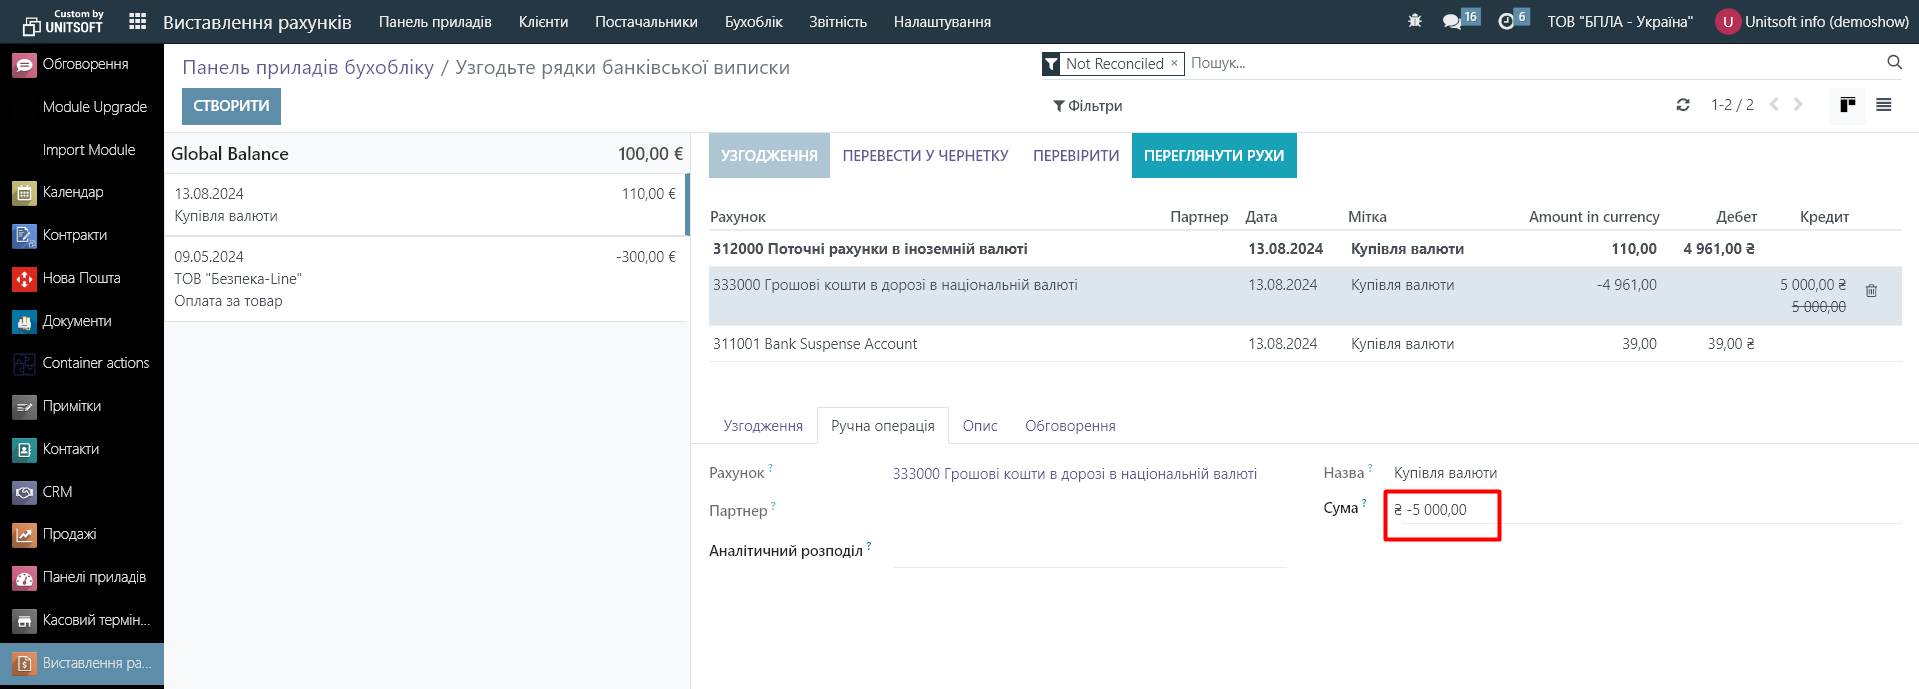Image resolution: width=1919 pixels, height=689 pixels.
Task: Open Контракти in the sidebar
Action: point(82,235)
